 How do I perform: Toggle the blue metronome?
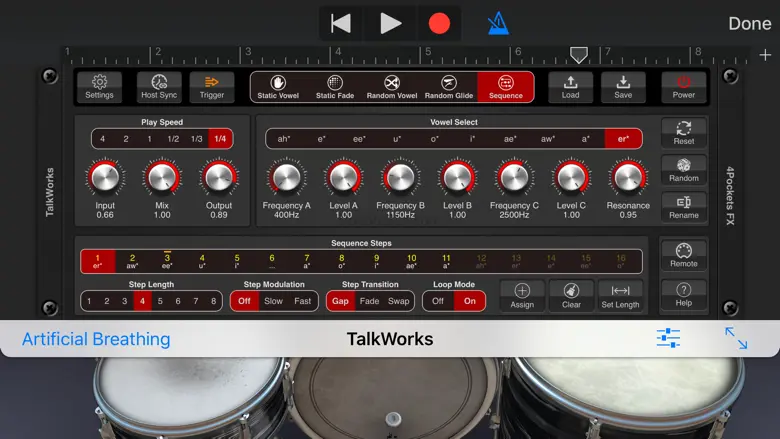point(497,23)
